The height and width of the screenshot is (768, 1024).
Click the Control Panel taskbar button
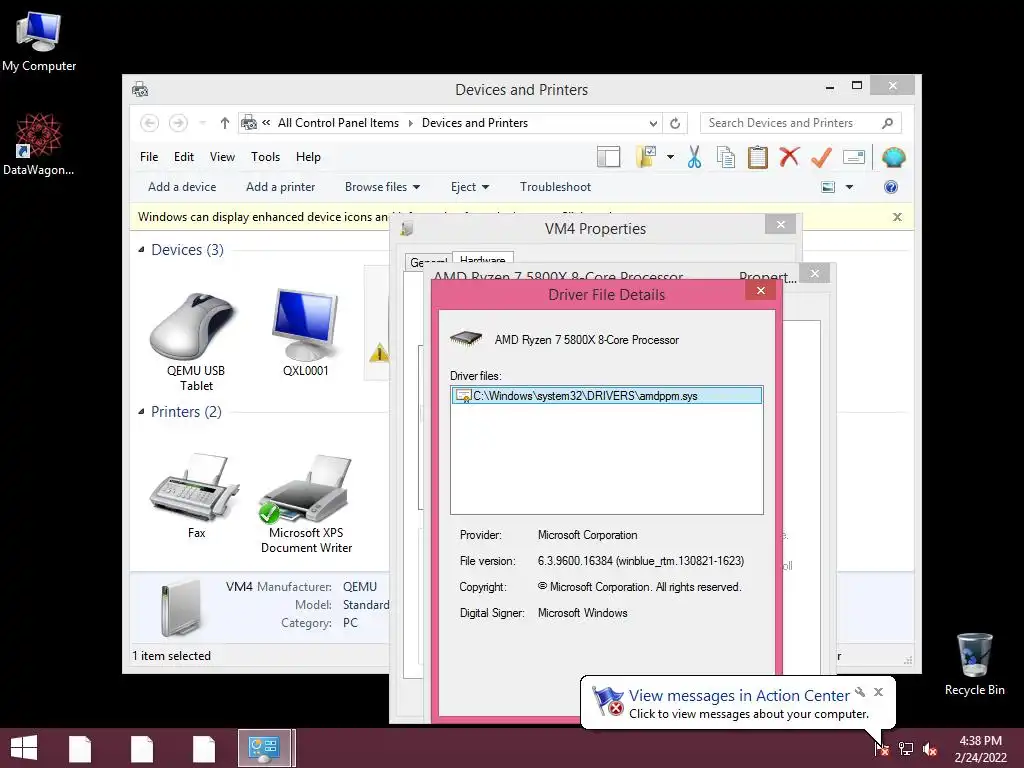point(264,748)
